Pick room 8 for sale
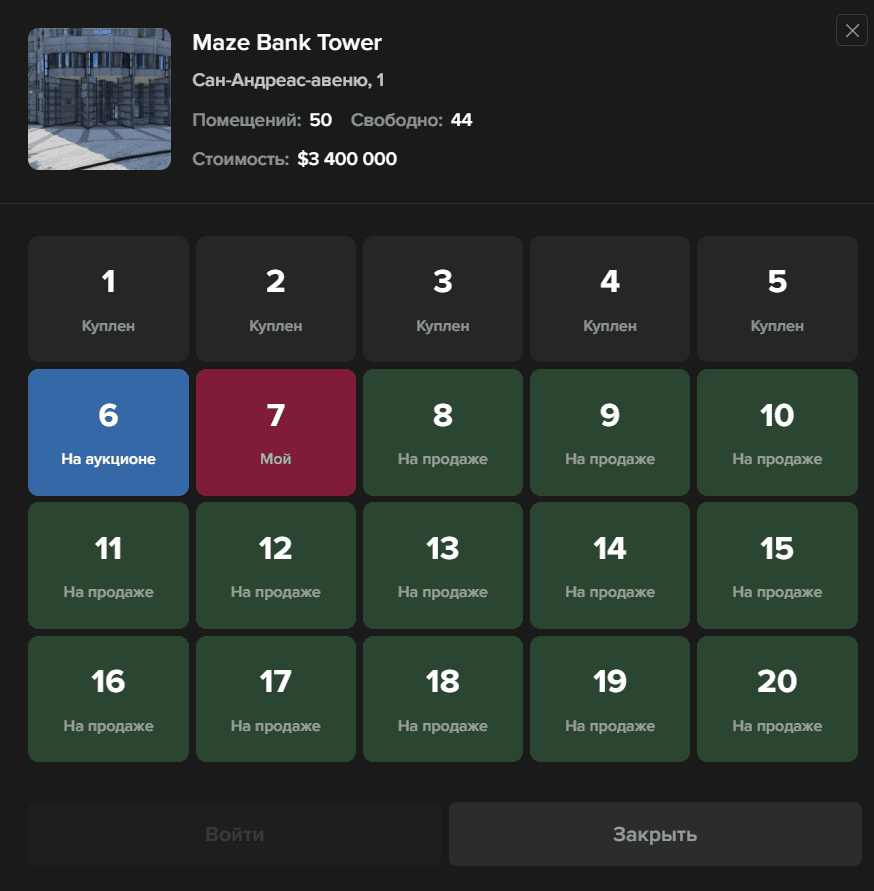 tap(442, 432)
